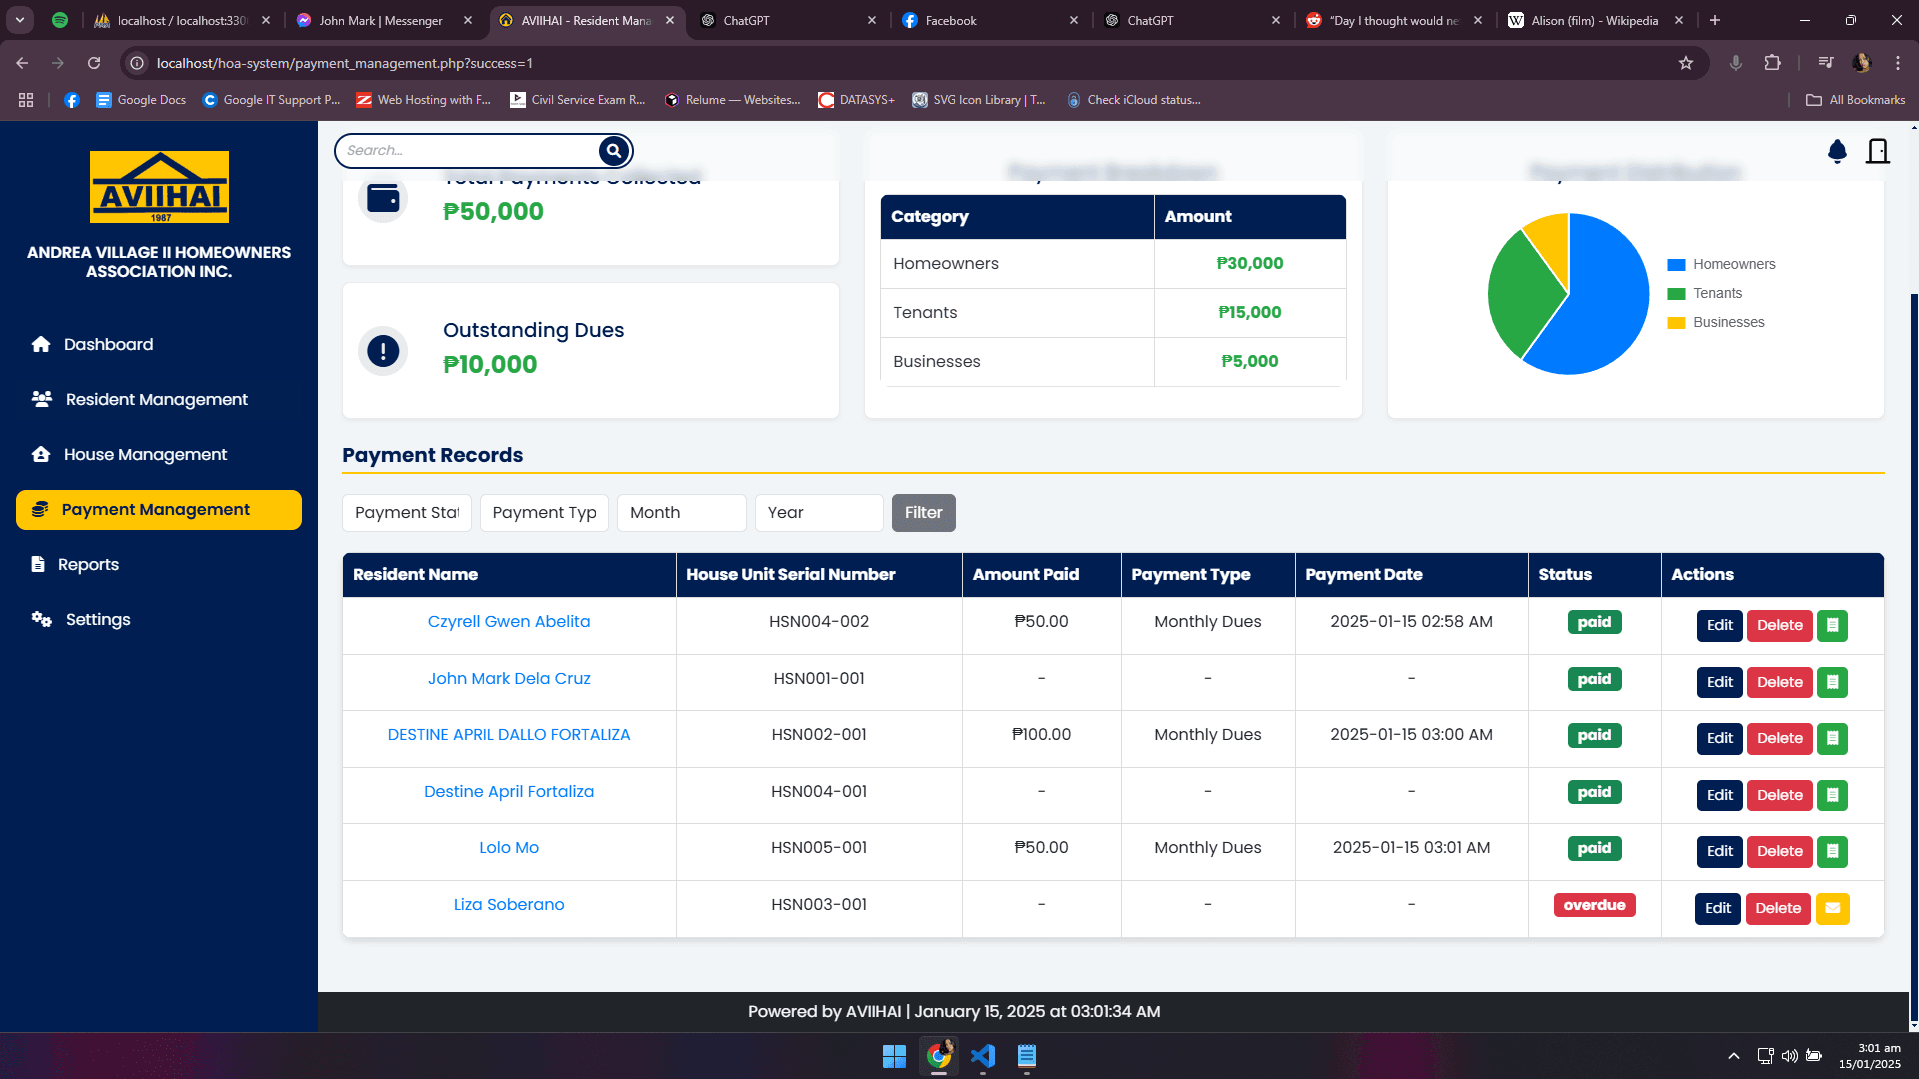Delete the John Mark Dela Cruz record

click(x=1779, y=682)
